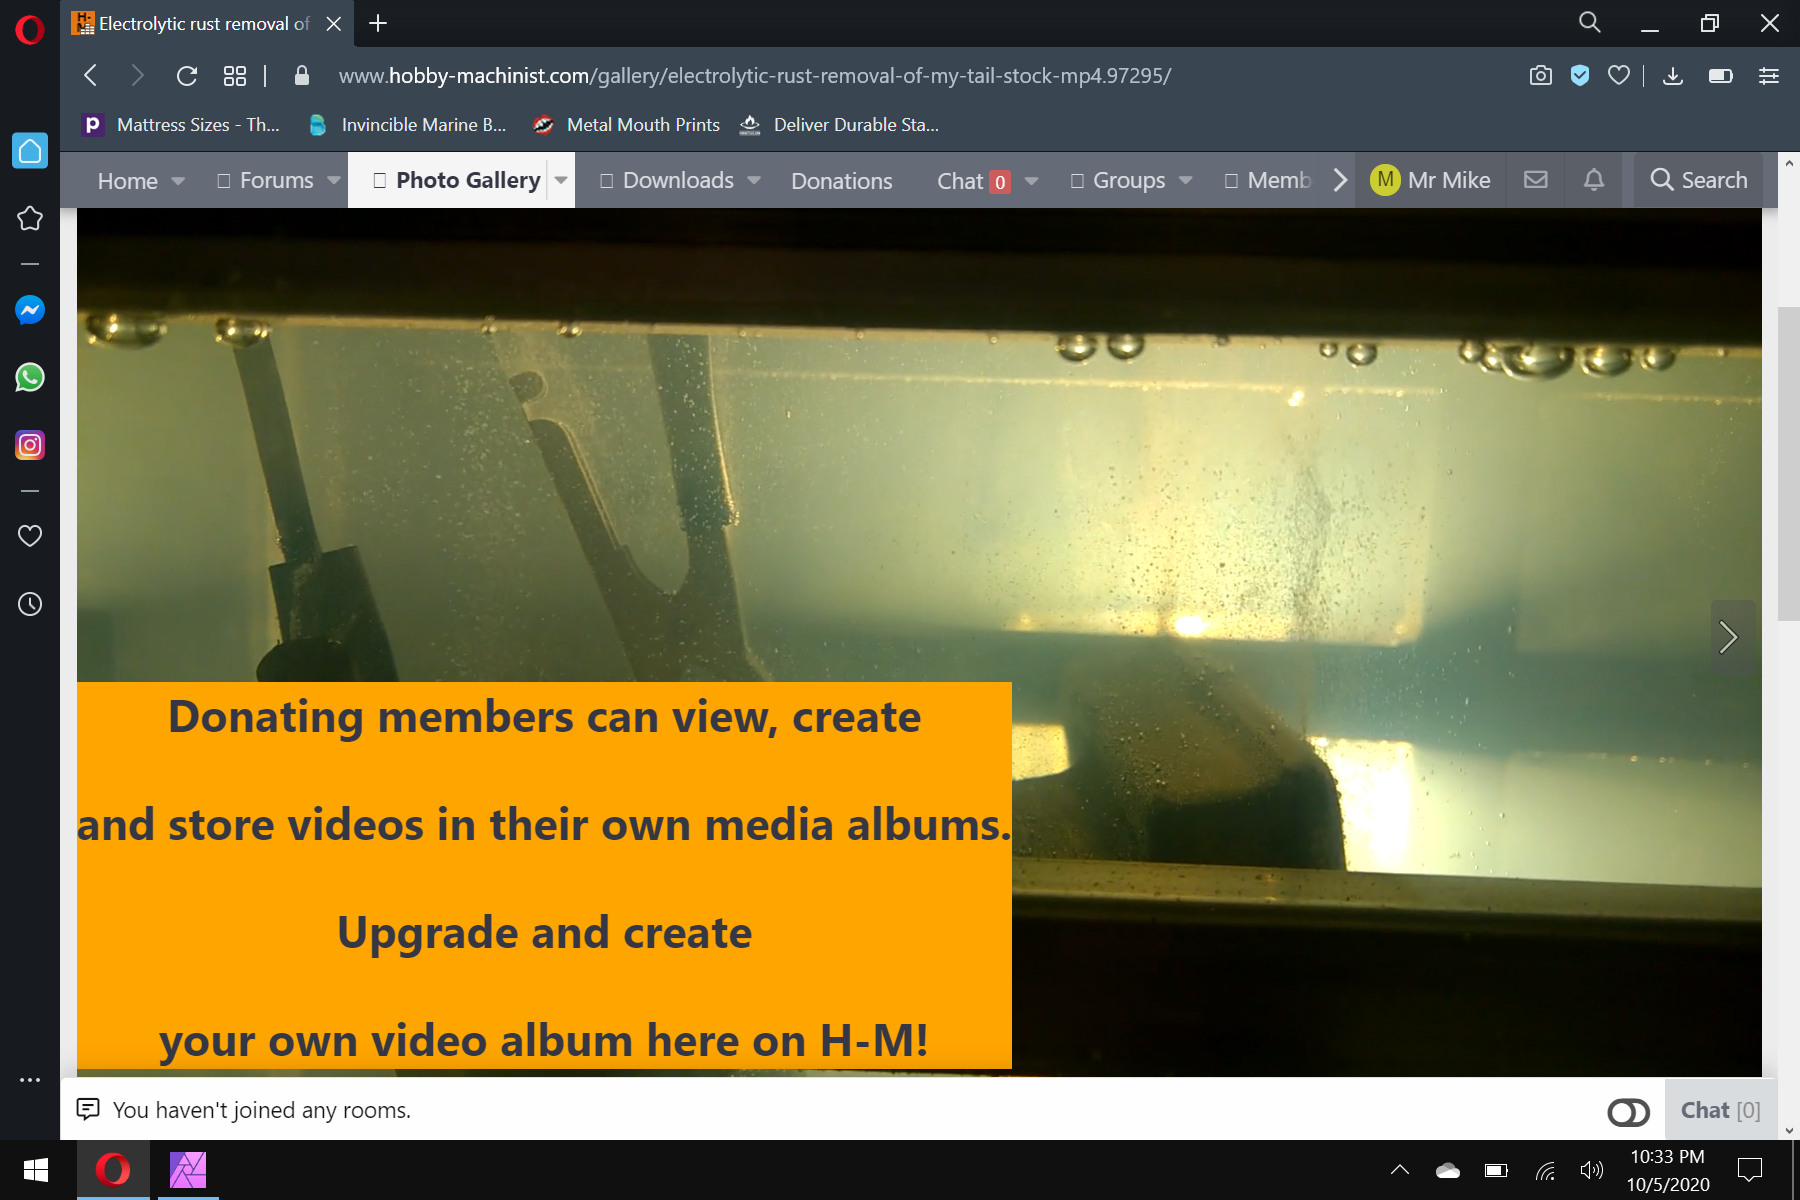Expand the Downloads dropdown arrow
Screen dimensions: 1800x1200
(754, 181)
